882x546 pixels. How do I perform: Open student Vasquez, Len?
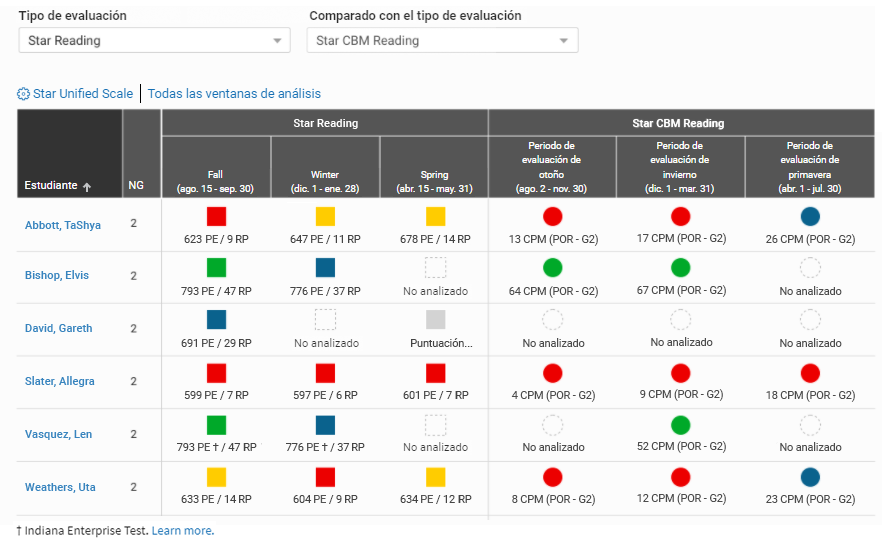[x=58, y=434]
